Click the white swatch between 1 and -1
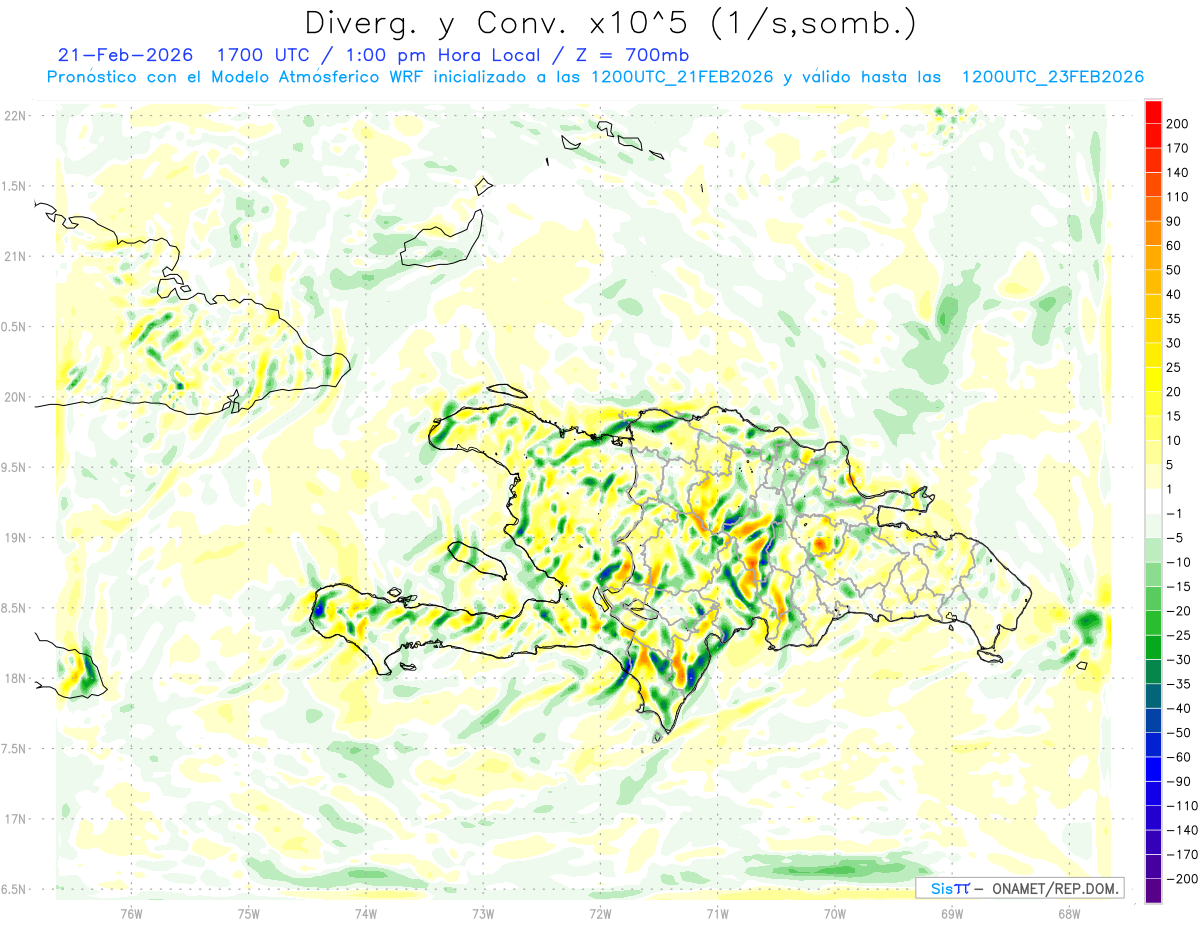 (x=1153, y=501)
